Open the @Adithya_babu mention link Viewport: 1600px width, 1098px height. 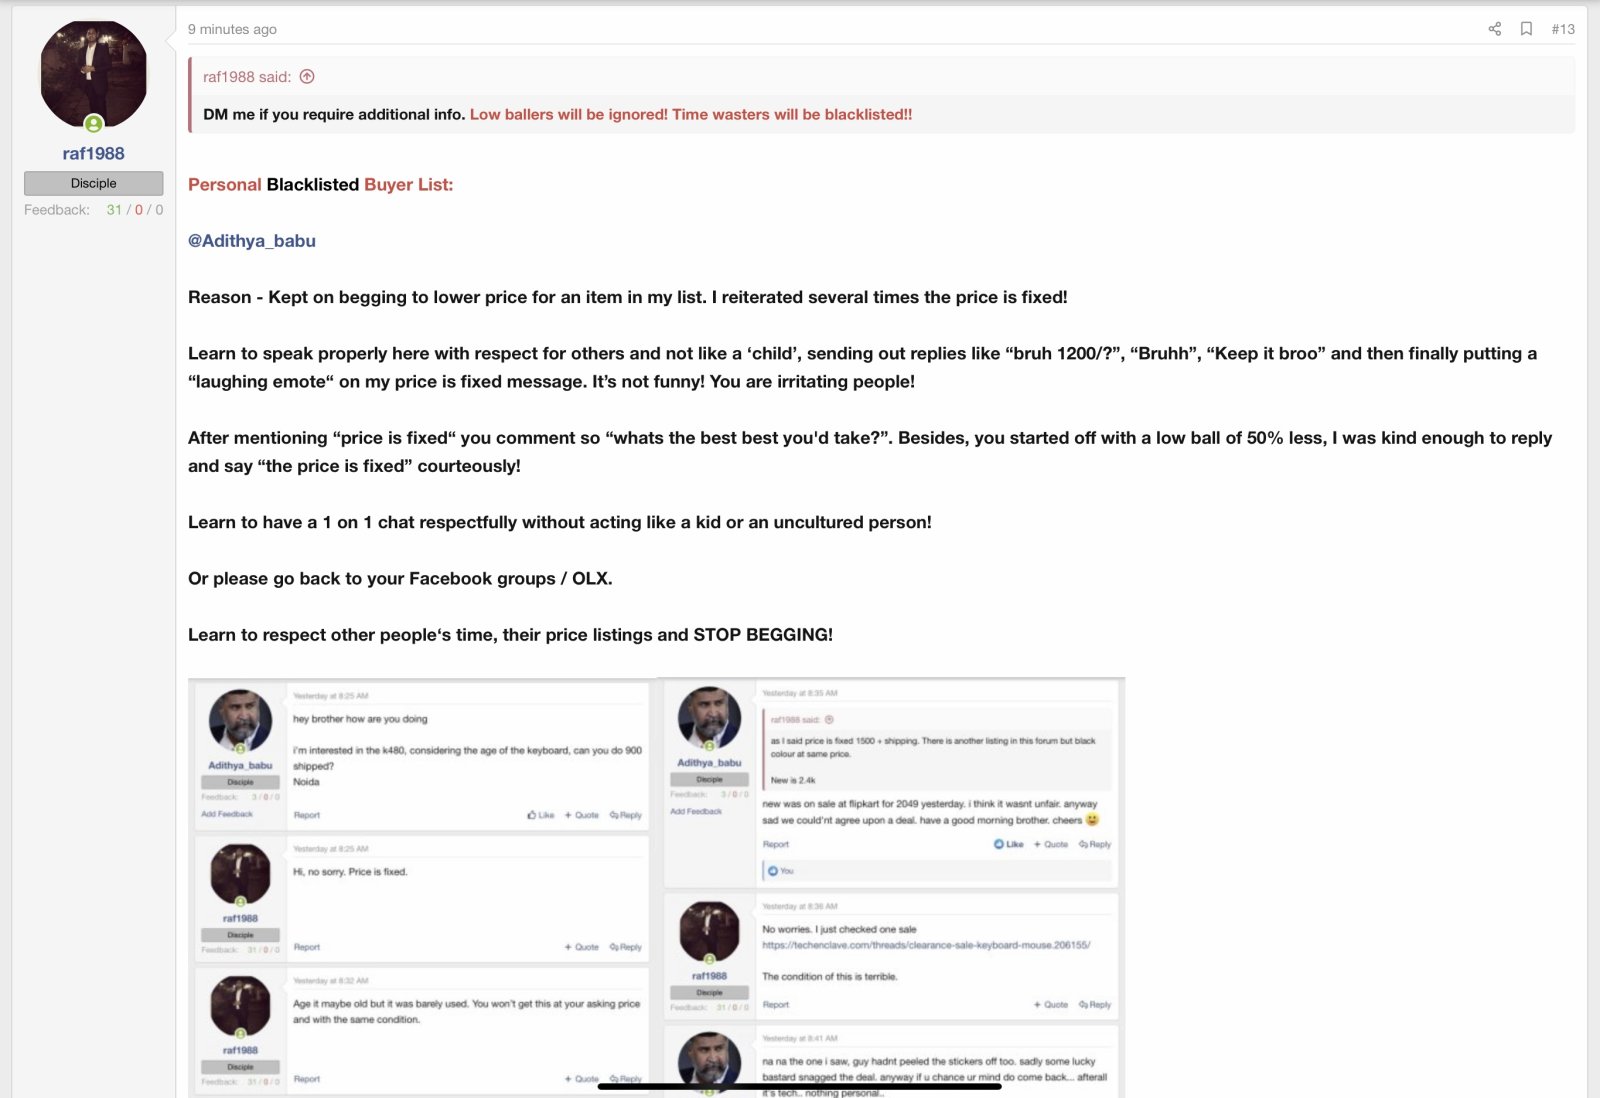252,241
